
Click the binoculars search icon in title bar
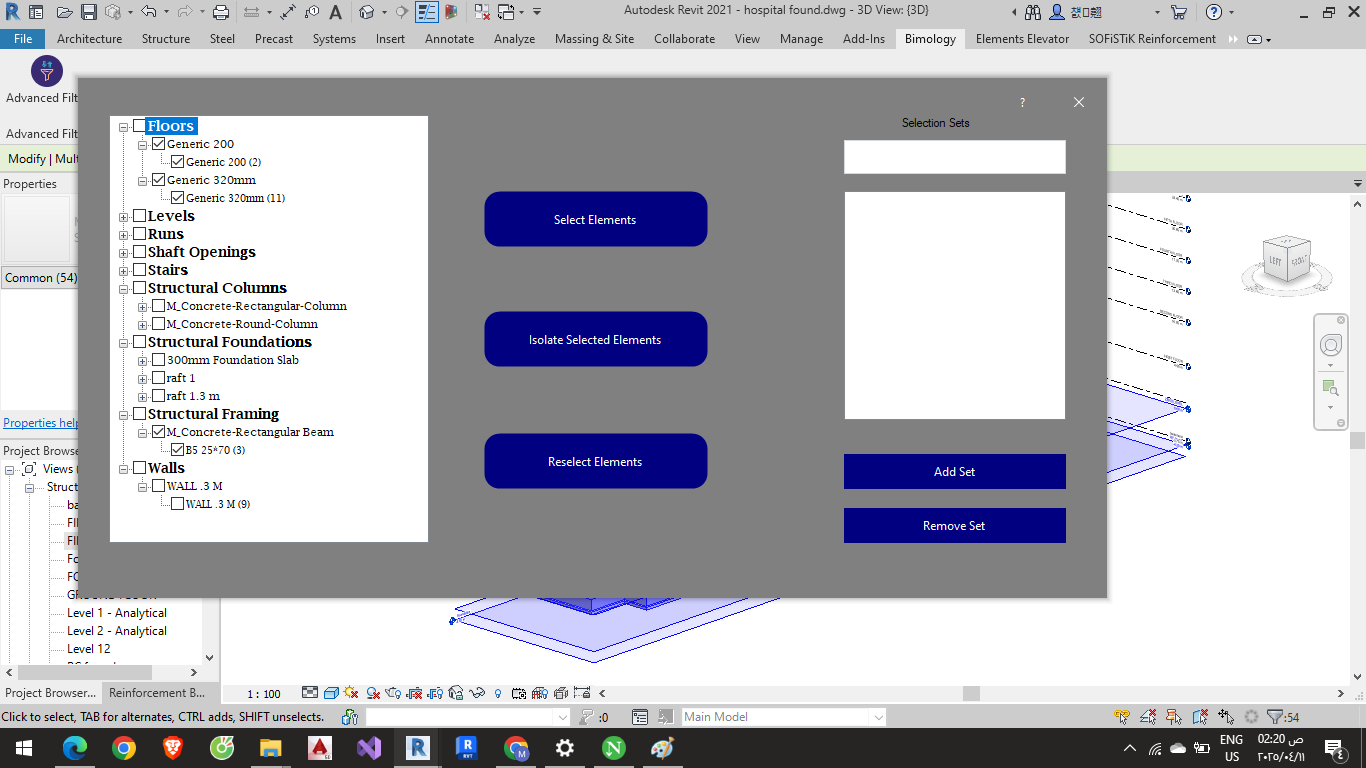pos(1035,13)
